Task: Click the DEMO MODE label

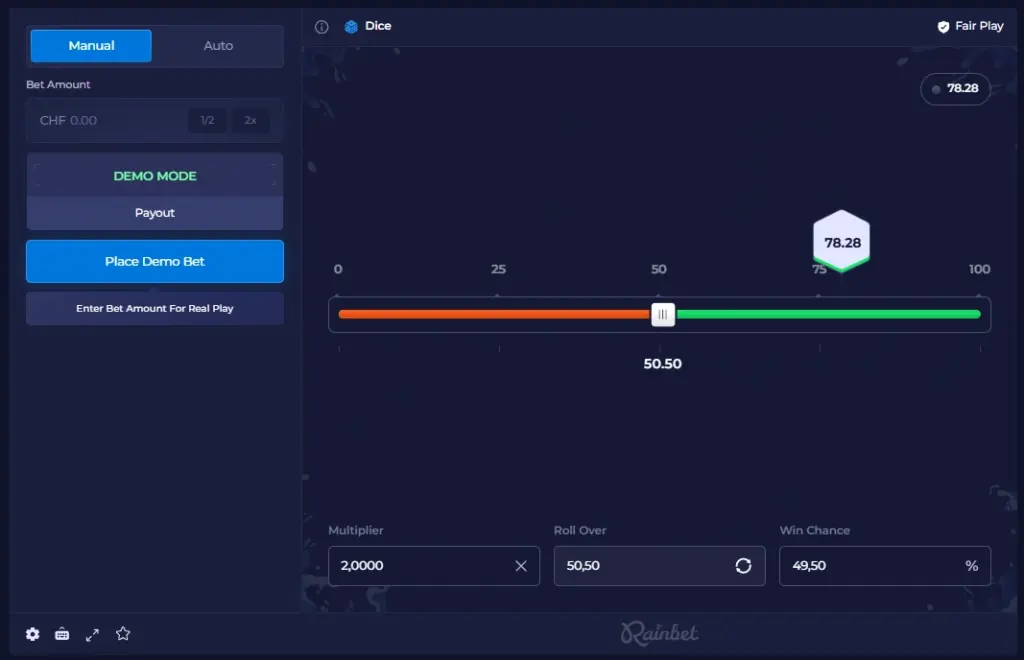Action: pos(155,176)
